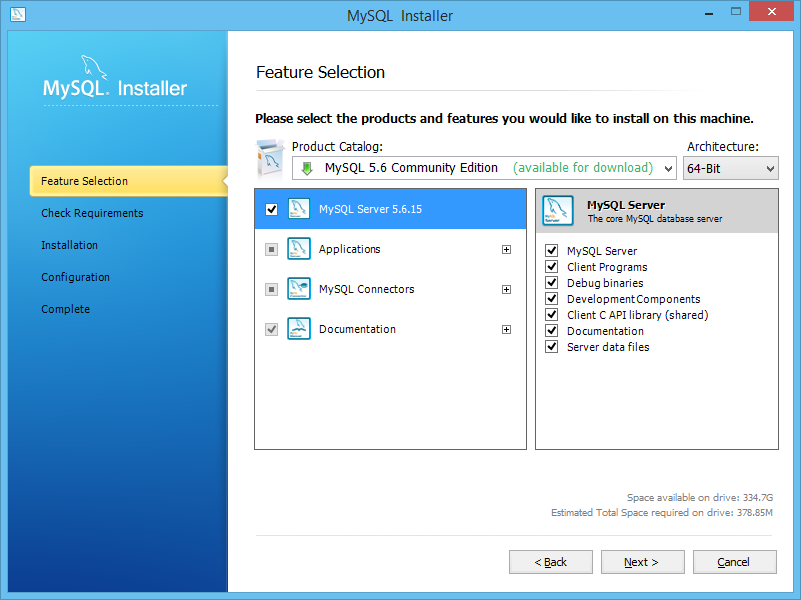Open the Product Catalog dropdown
Viewport: 801px width, 600px height.
pos(484,168)
